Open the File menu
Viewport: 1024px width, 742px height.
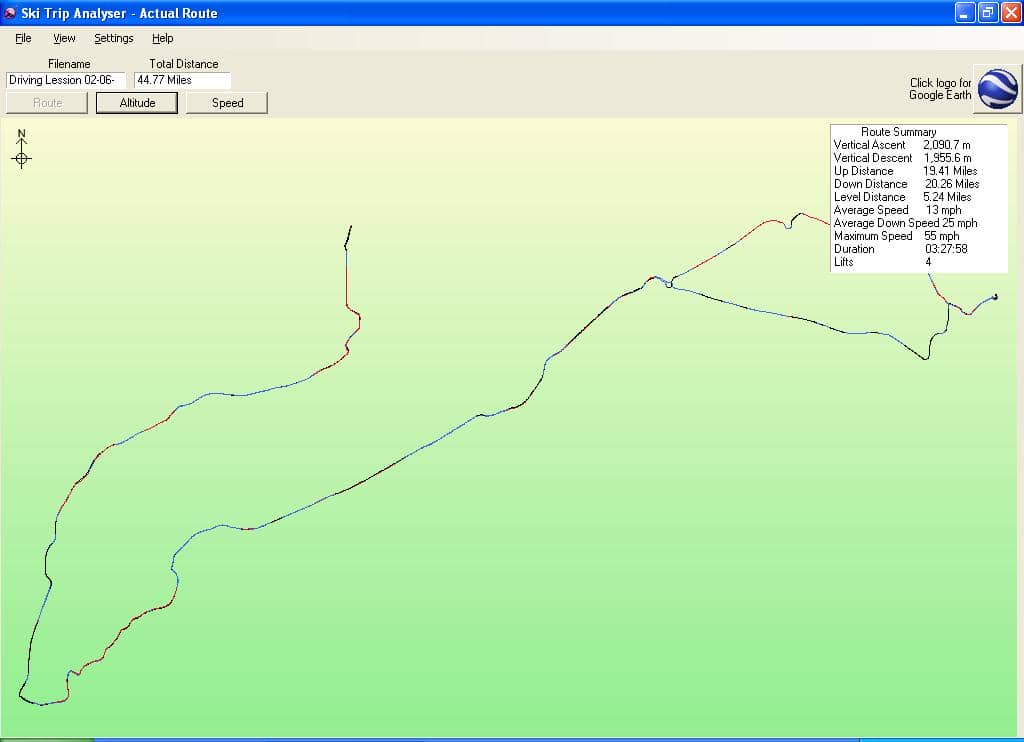click(x=23, y=38)
